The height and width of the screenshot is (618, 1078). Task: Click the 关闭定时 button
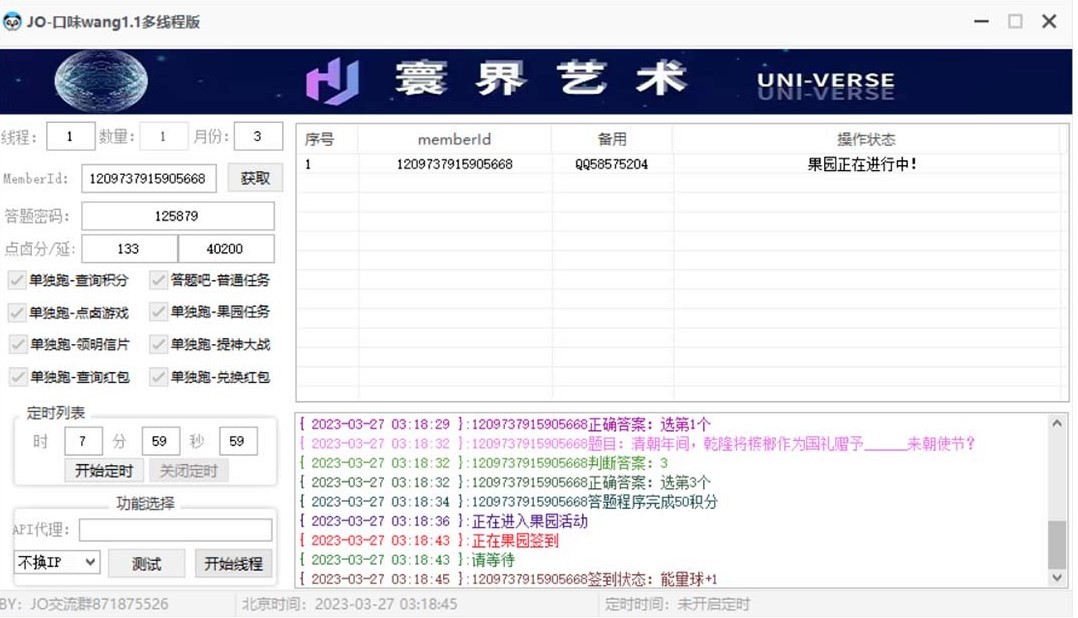pyautogui.click(x=188, y=471)
